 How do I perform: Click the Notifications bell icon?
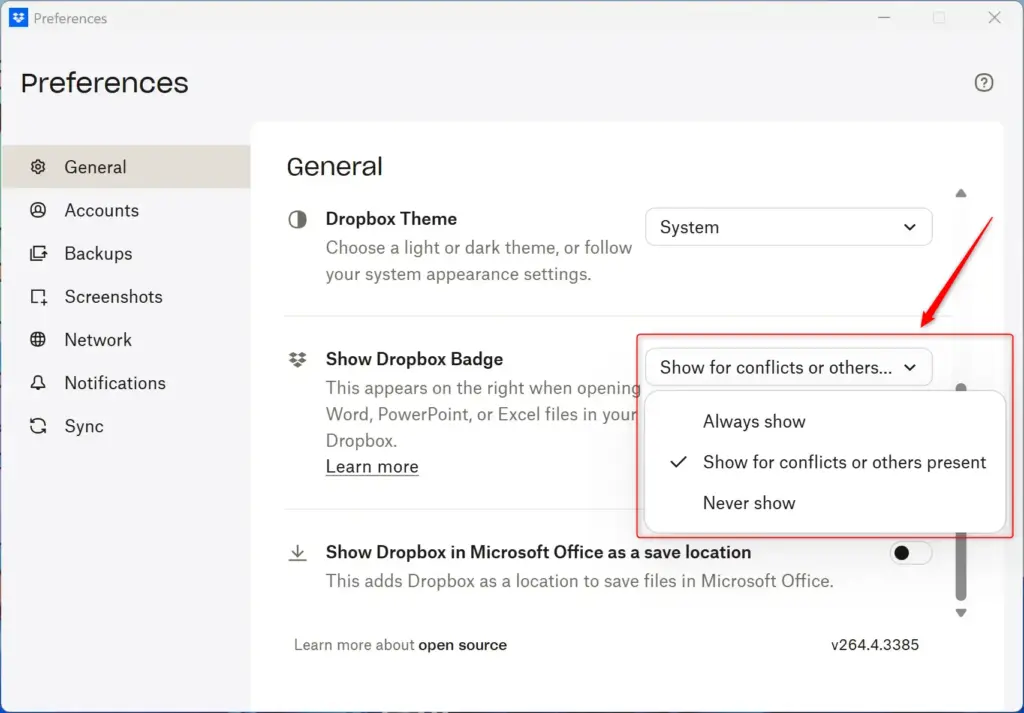[38, 383]
